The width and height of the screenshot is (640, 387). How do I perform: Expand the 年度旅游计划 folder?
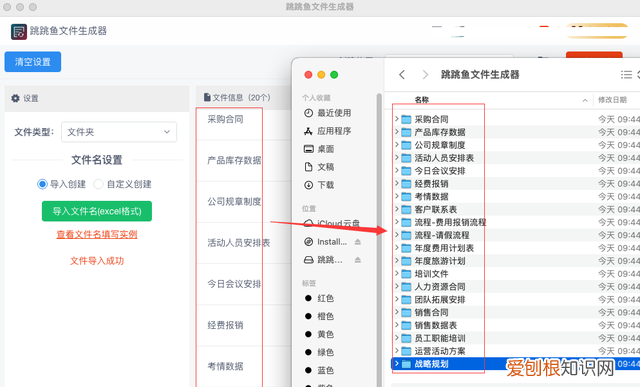(396, 261)
